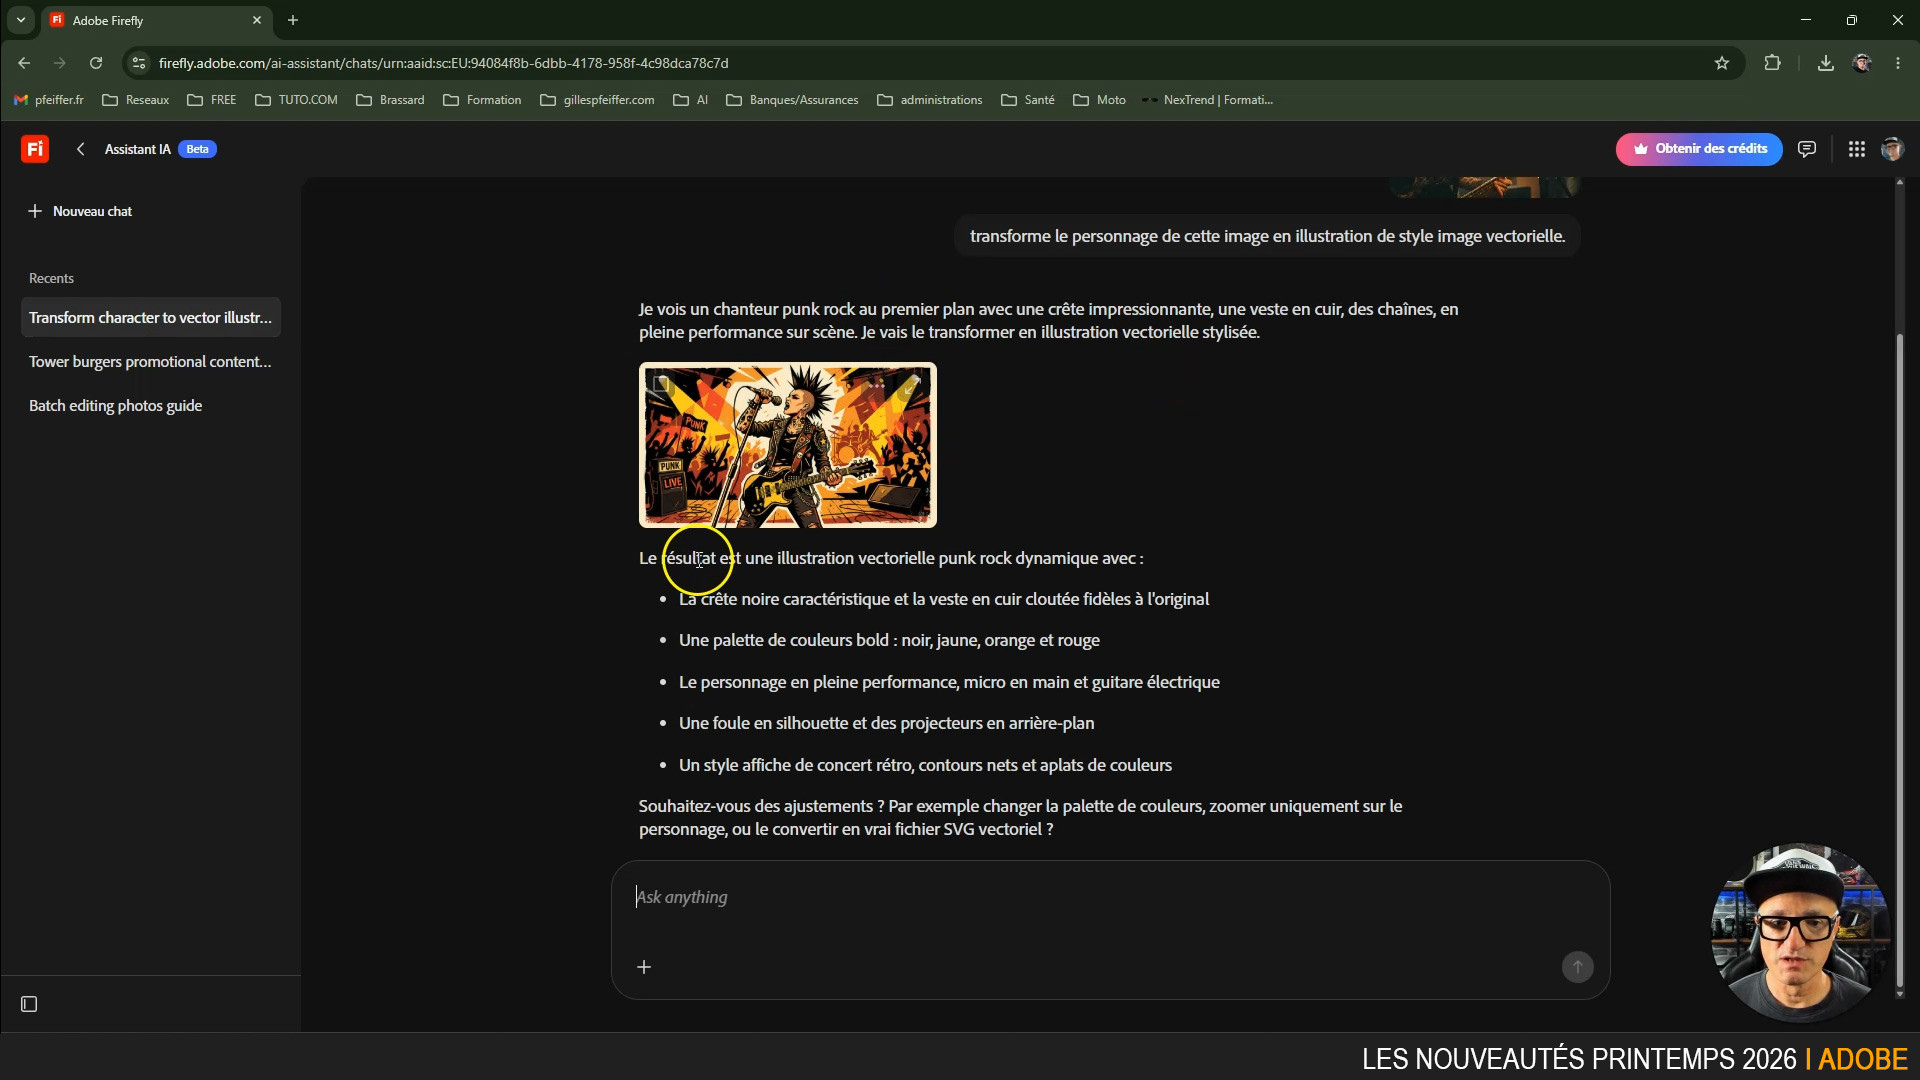This screenshot has width=1920, height=1080.
Task: Click the Obtenir des crédits button
Action: coord(1699,149)
